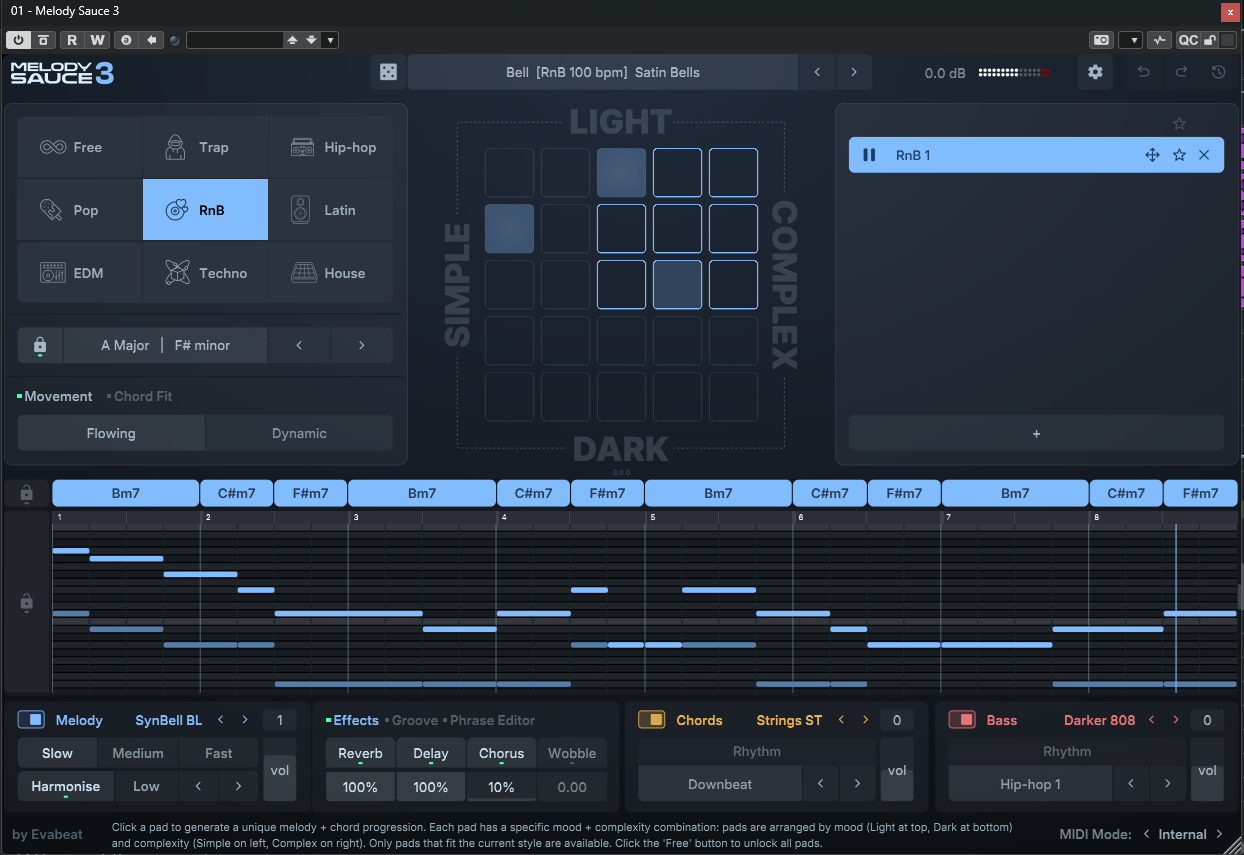Add a new melody with plus button

pyautogui.click(x=1036, y=433)
